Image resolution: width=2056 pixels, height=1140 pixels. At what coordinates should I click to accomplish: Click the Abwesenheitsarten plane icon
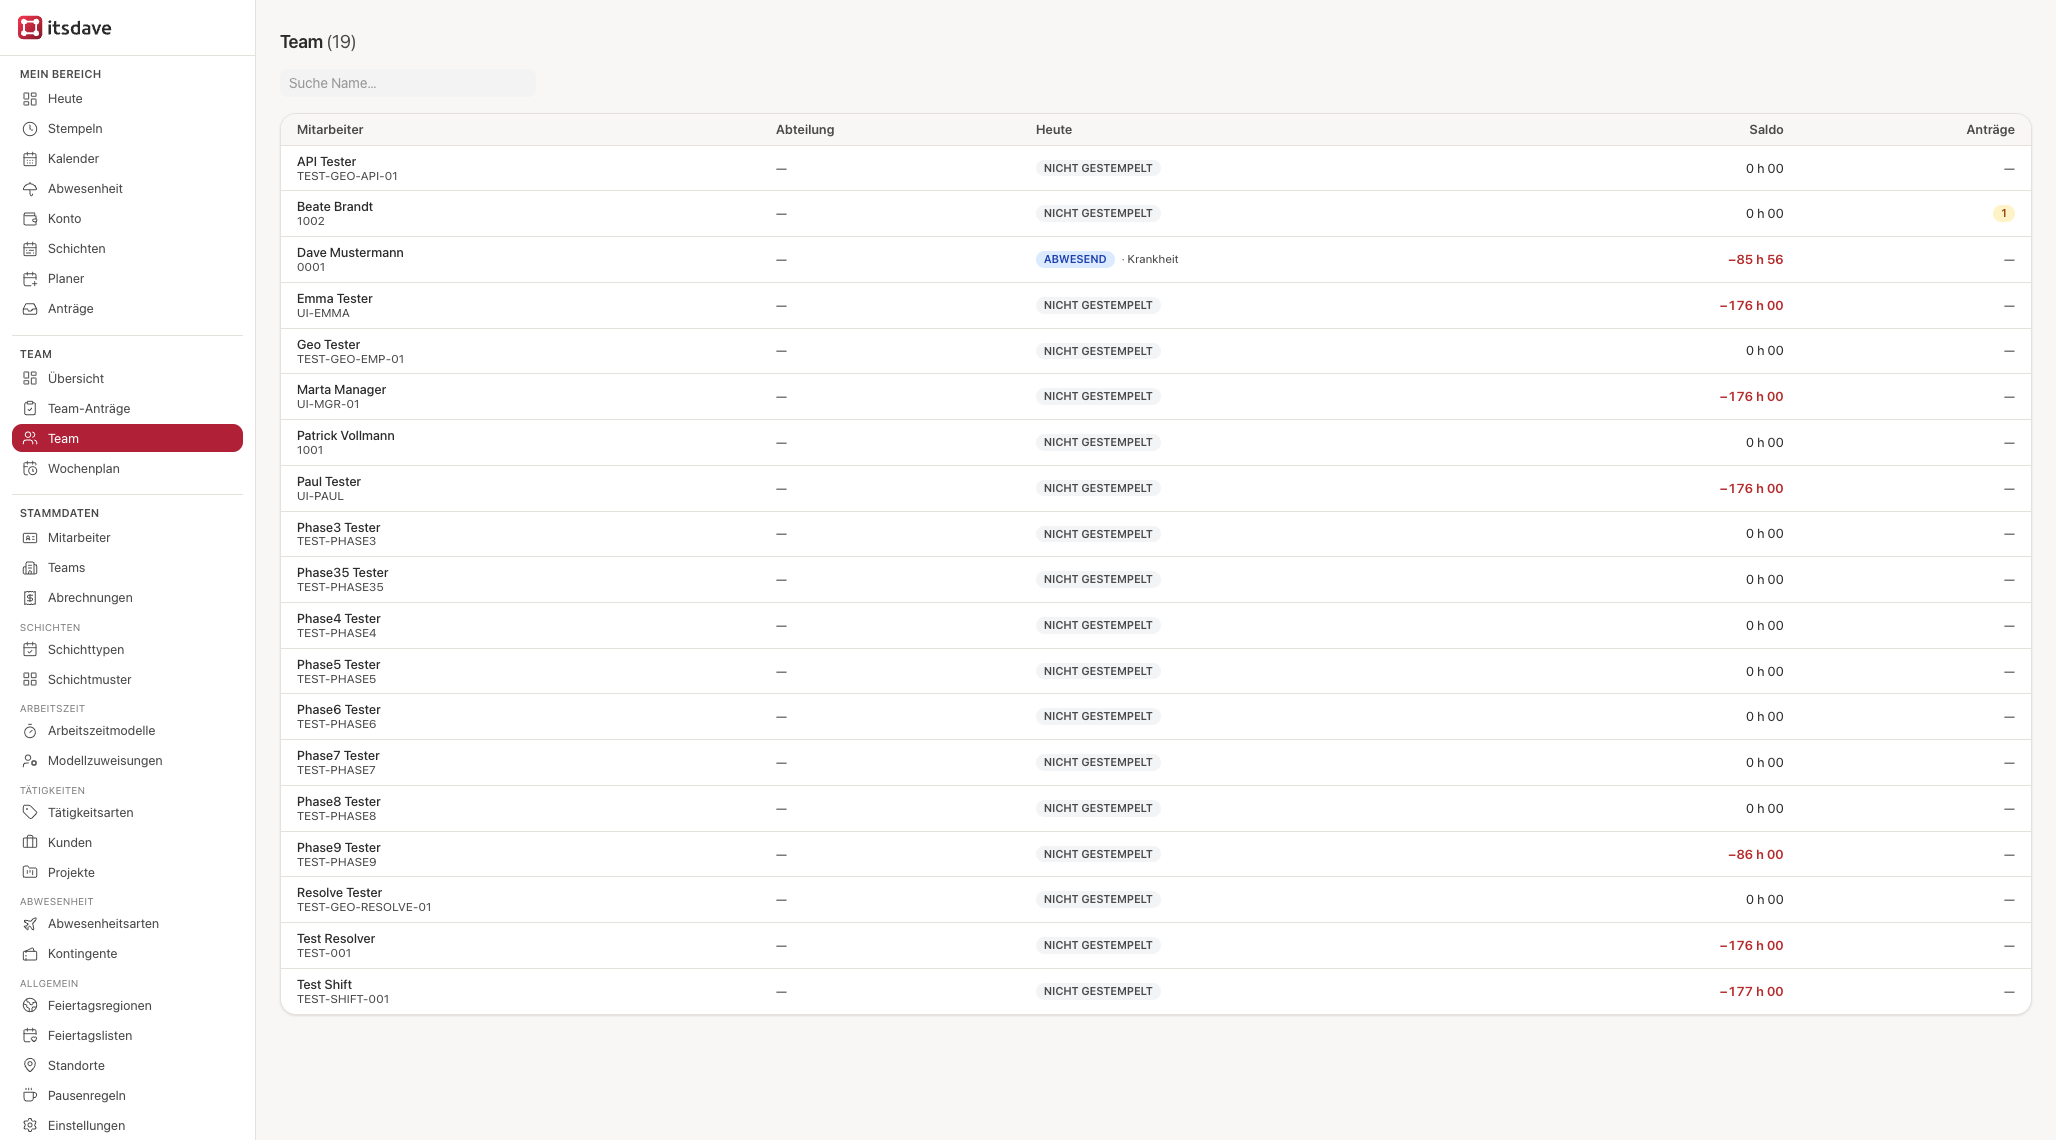(30, 924)
